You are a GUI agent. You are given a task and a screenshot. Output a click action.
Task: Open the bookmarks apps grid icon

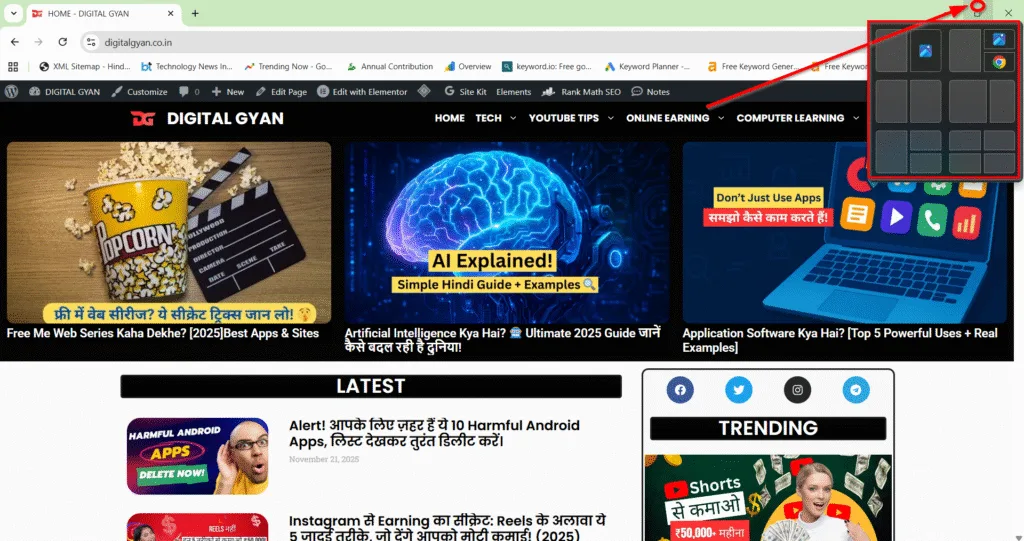click(13, 67)
